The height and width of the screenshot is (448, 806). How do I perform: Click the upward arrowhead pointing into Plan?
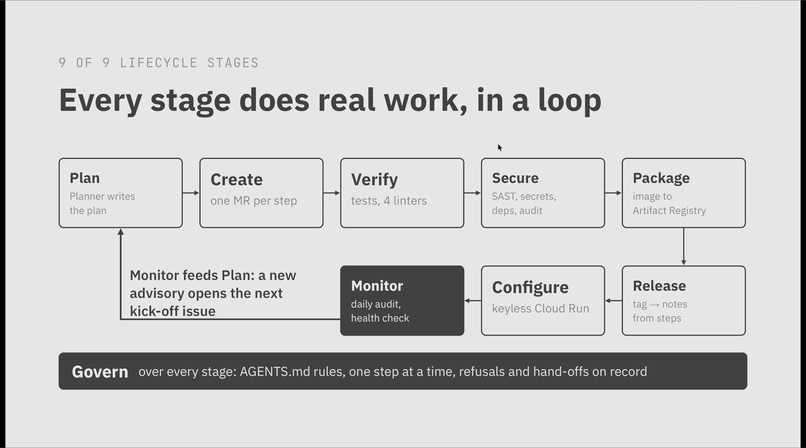tap(120, 232)
